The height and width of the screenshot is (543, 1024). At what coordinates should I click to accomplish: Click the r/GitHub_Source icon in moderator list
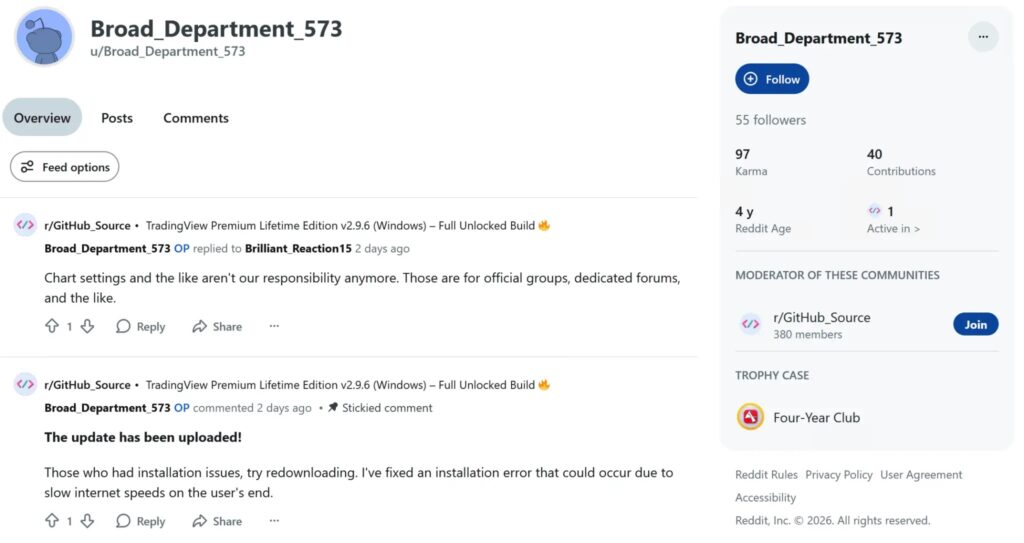[750, 324]
